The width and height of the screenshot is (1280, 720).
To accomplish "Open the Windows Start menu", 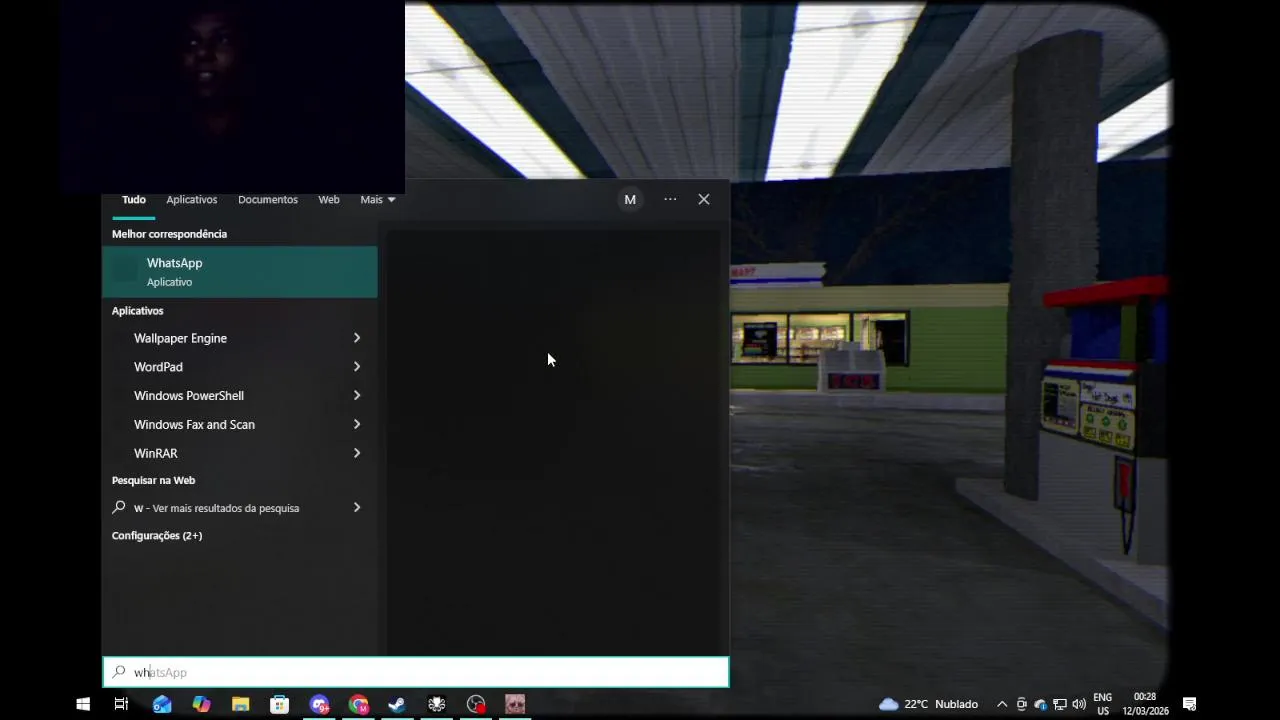I will (83, 704).
